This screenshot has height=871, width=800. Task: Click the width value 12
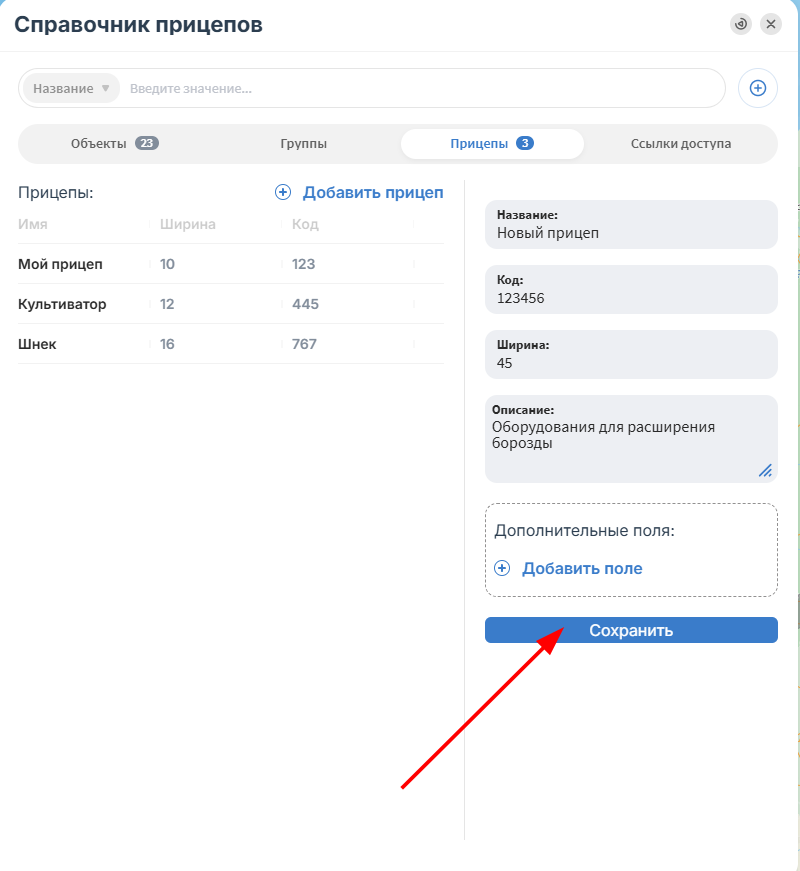click(167, 304)
